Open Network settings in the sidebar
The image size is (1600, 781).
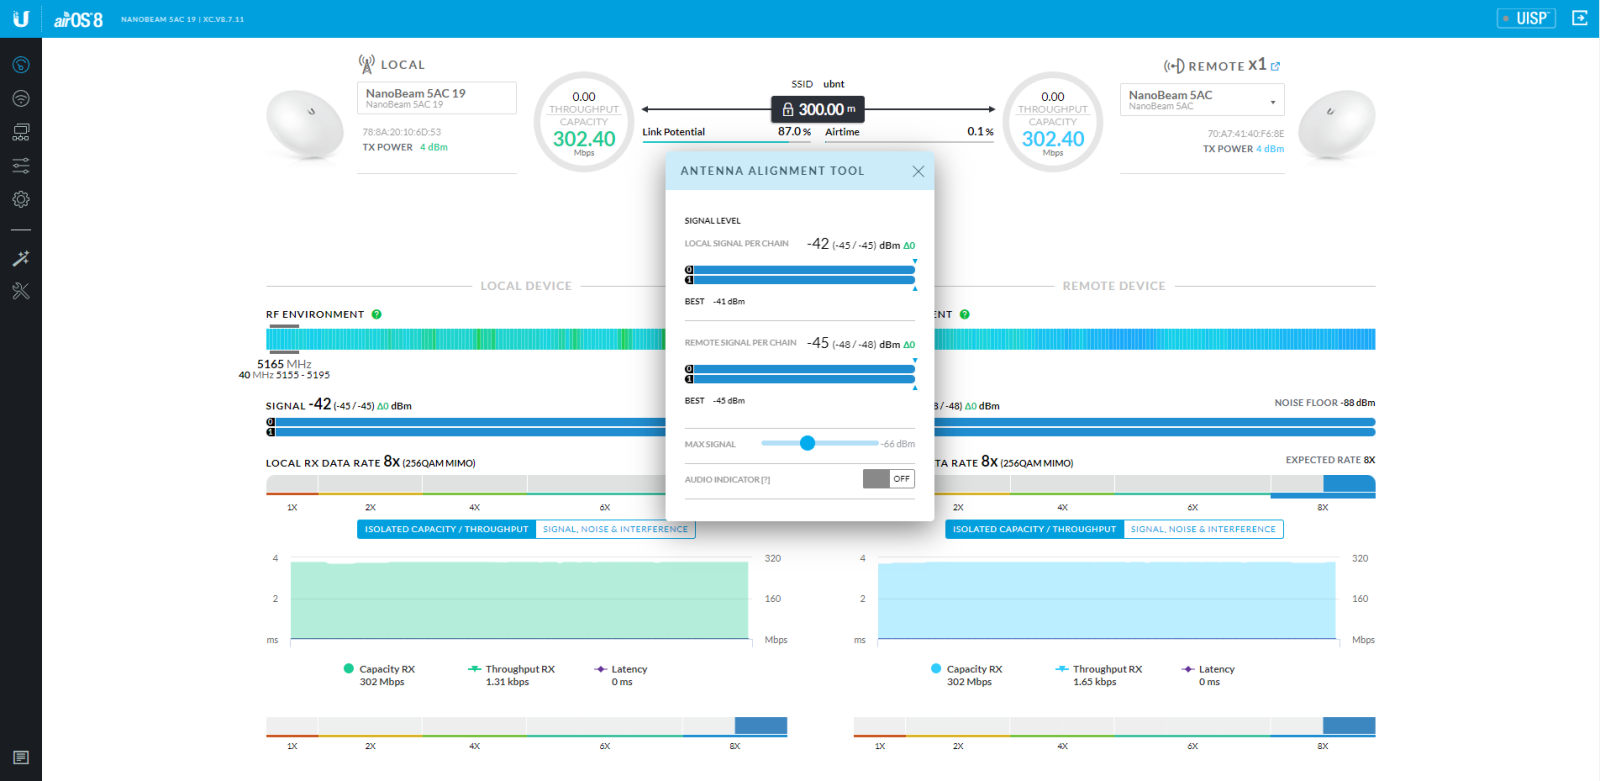(20, 131)
